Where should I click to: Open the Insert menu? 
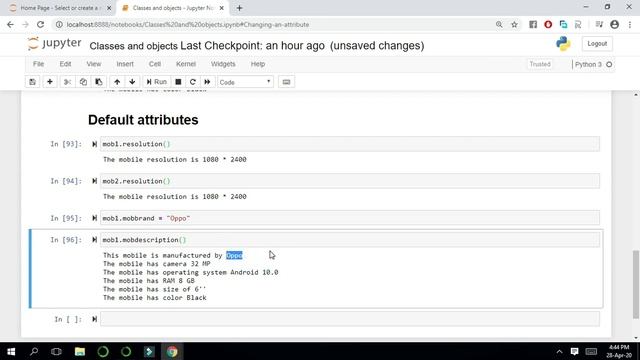tap(125, 64)
